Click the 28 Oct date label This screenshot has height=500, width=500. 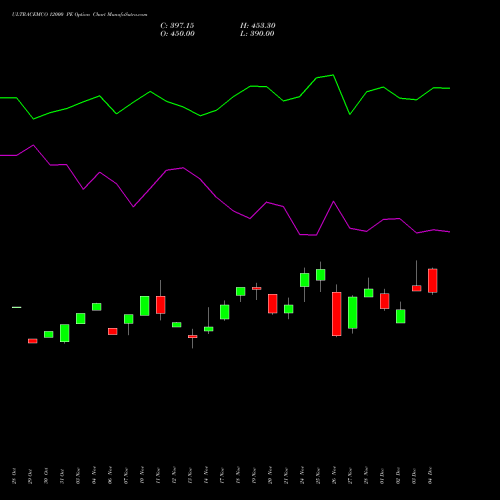(x=14, y=476)
